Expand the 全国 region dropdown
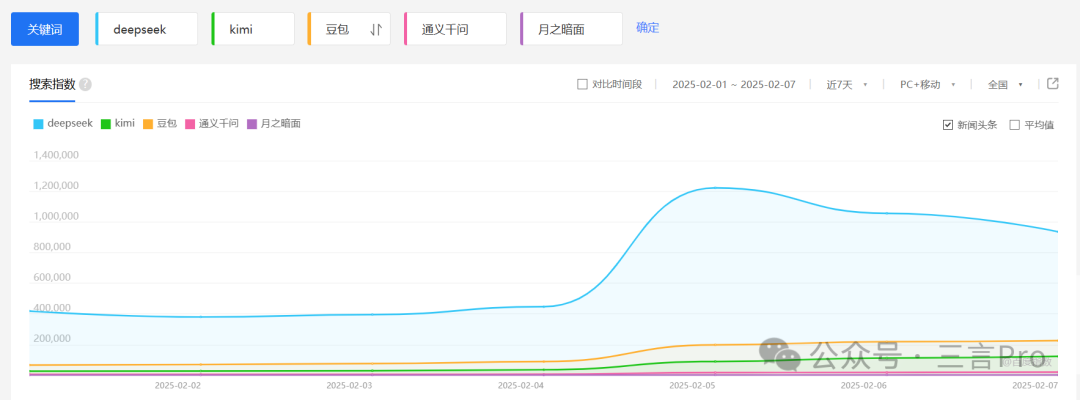This screenshot has width=1080, height=400. (x=1005, y=85)
